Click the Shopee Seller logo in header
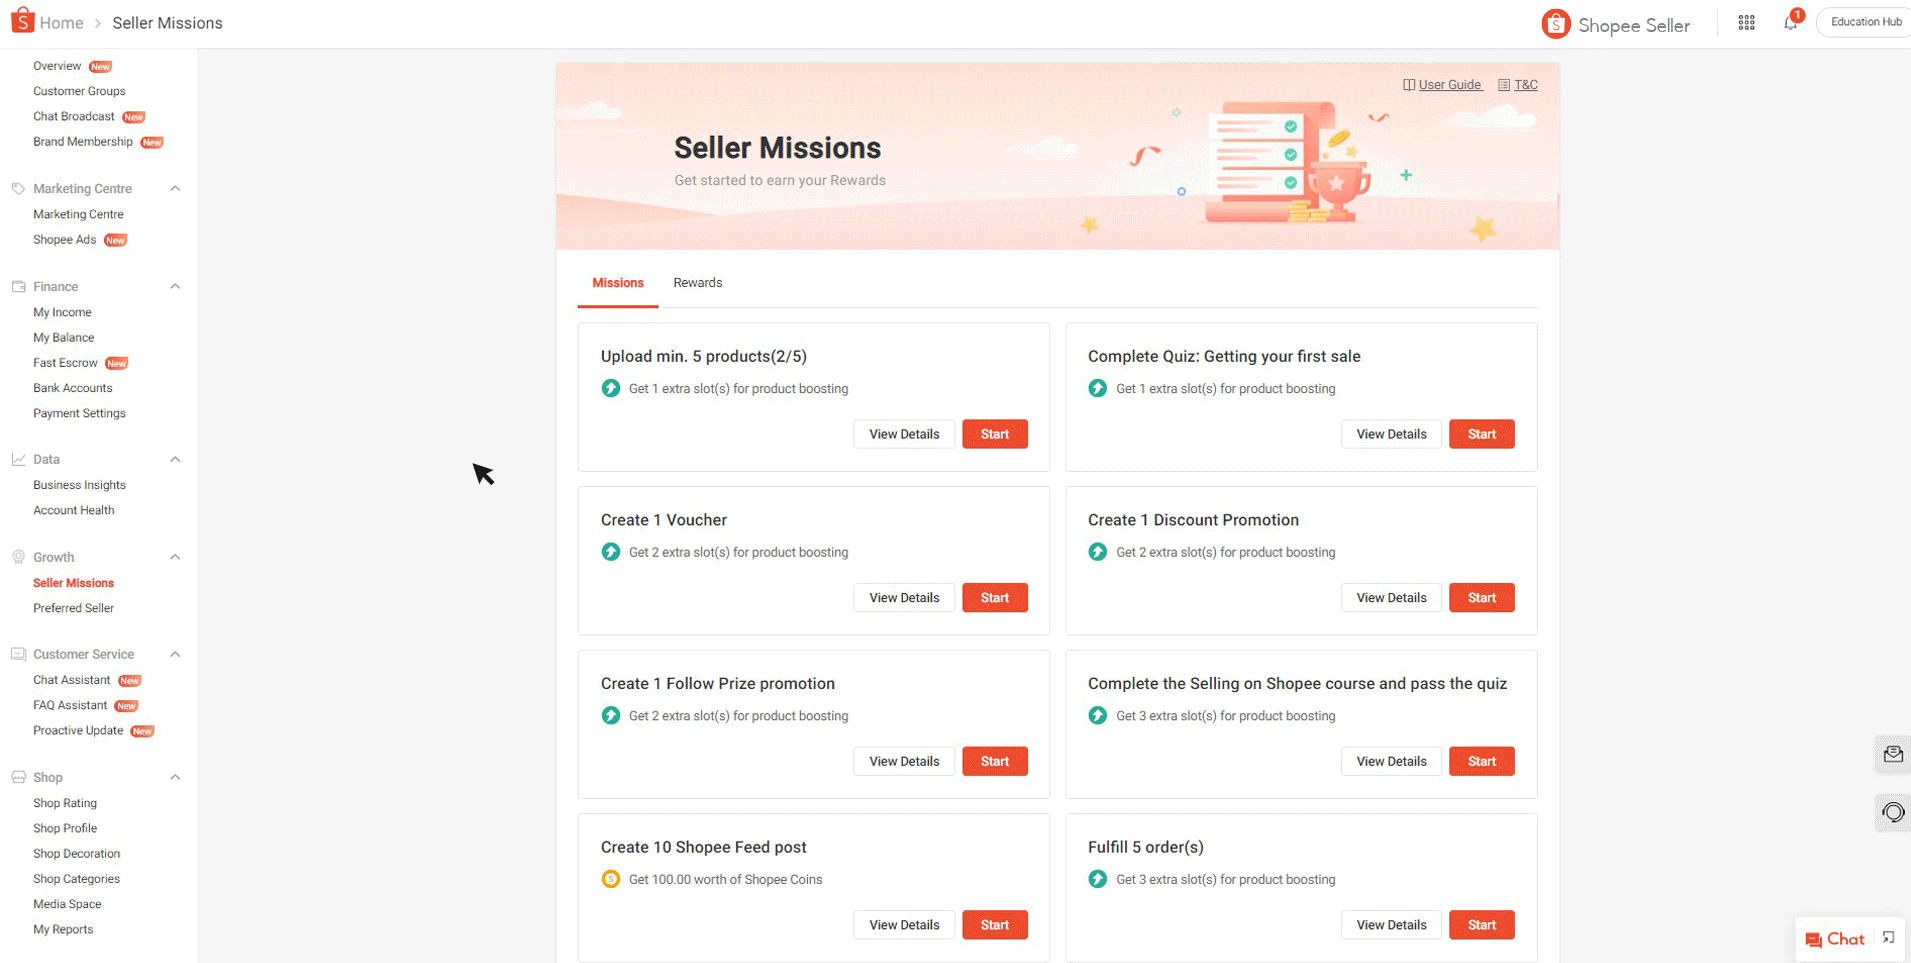Screen dimensions: 1911x963 pyautogui.click(x=1616, y=24)
